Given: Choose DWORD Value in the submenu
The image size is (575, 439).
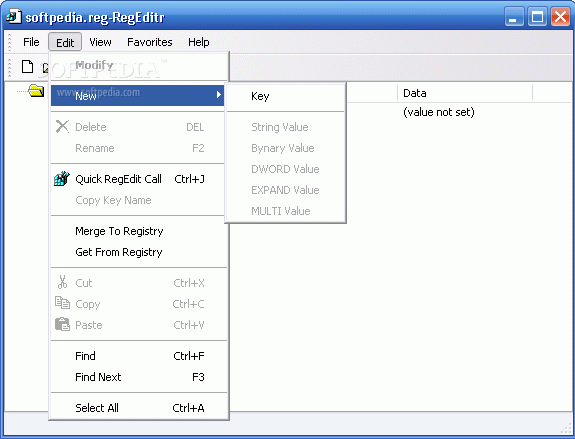Looking at the screenshot, I should (x=285, y=169).
